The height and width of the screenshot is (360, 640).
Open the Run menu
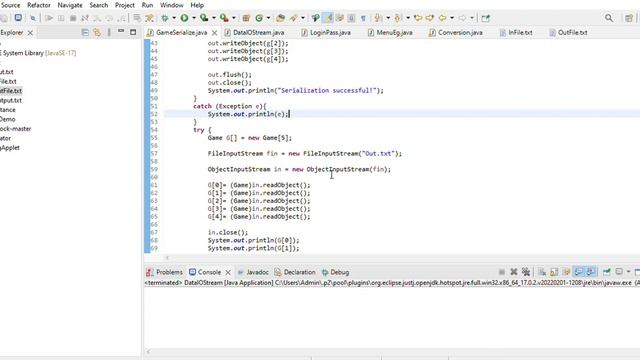click(x=147, y=5)
